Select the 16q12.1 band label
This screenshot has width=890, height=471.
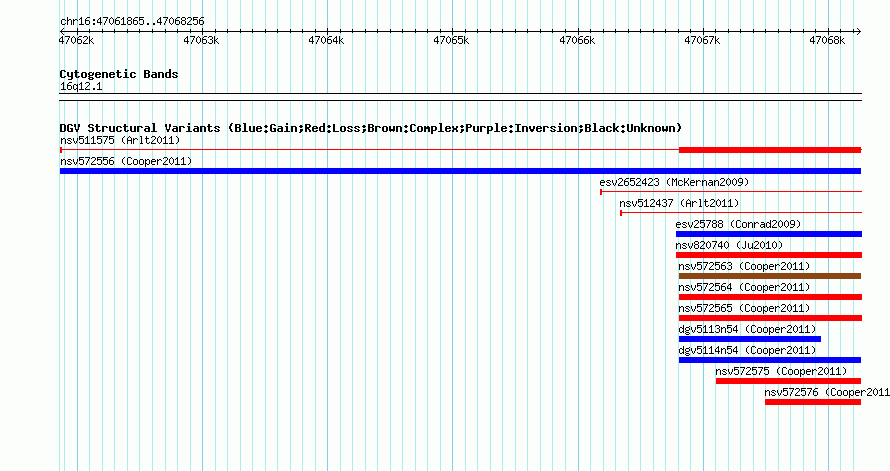tap(81, 87)
